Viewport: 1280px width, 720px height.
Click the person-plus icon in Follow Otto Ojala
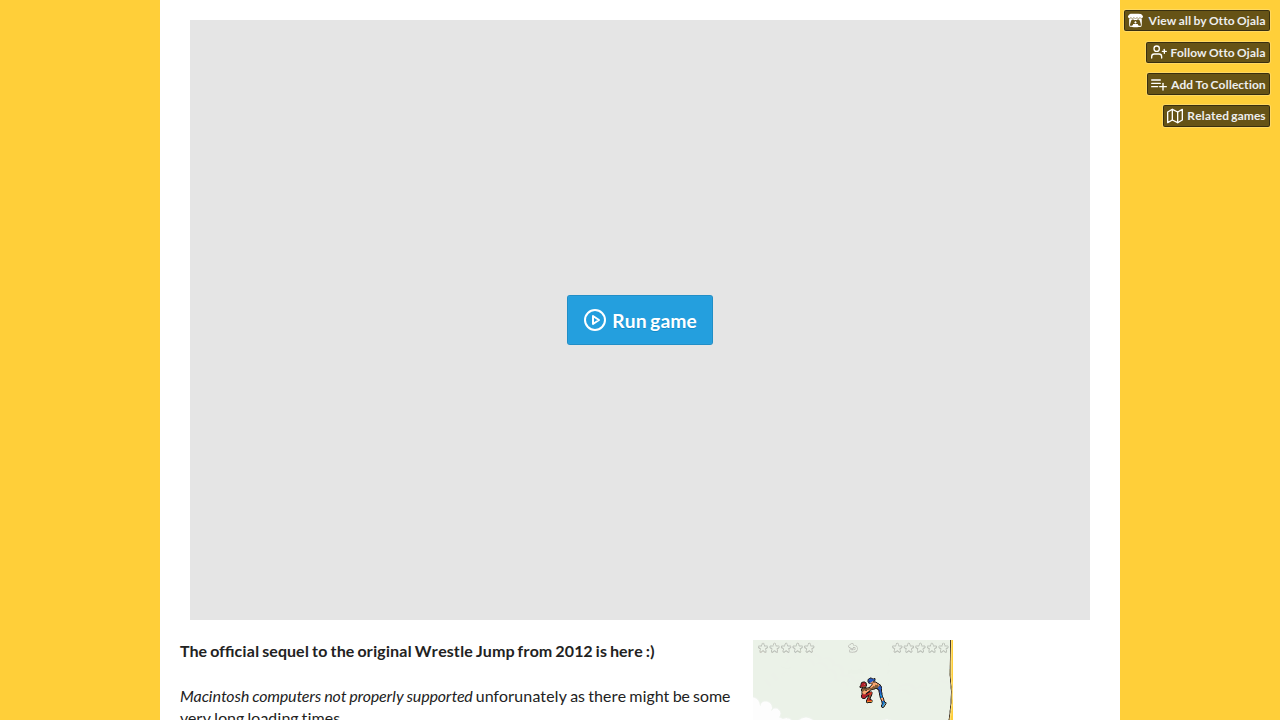(x=1158, y=53)
